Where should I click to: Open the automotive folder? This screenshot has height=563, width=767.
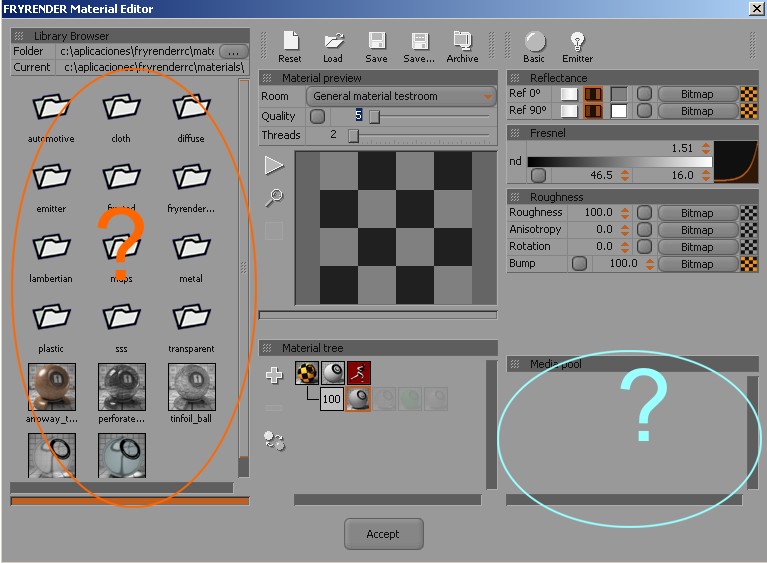[x=51, y=107]
